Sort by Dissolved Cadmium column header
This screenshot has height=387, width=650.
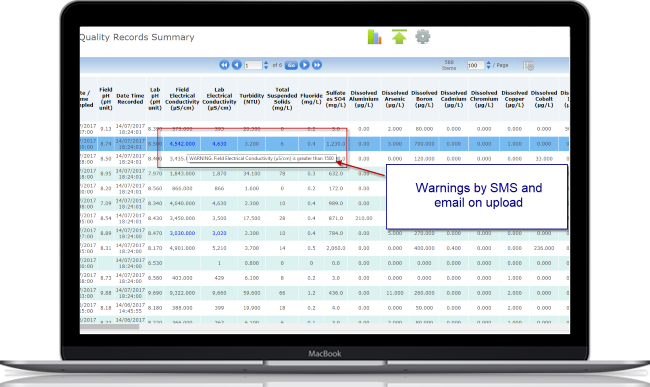click(x=454, y=99)
